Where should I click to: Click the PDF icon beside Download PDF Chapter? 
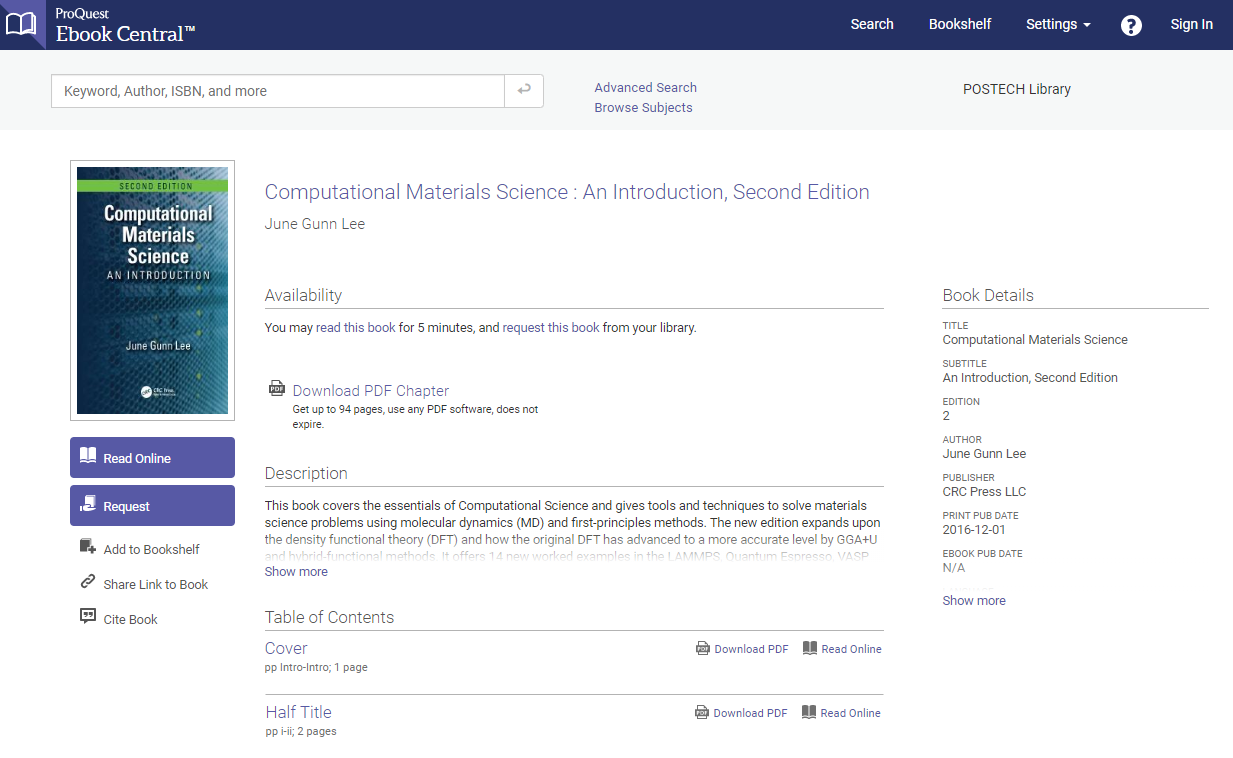277,389
